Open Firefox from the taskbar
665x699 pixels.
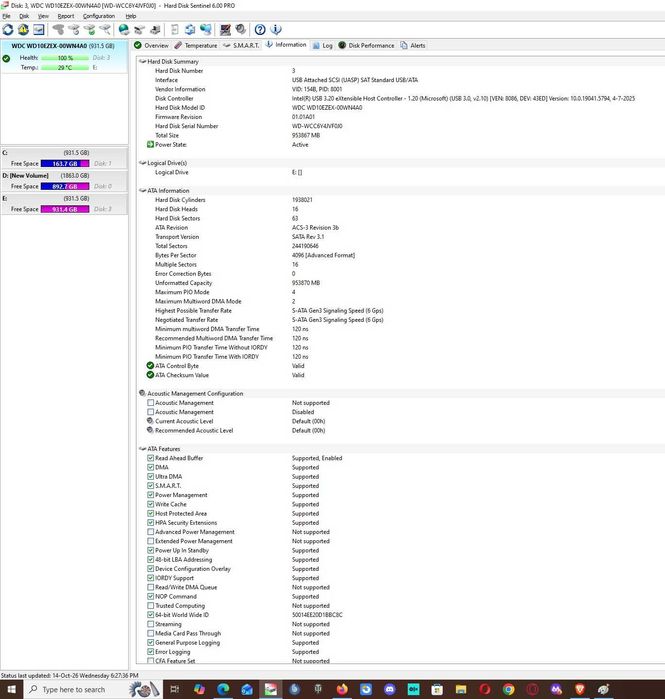(x=342, y=689)
